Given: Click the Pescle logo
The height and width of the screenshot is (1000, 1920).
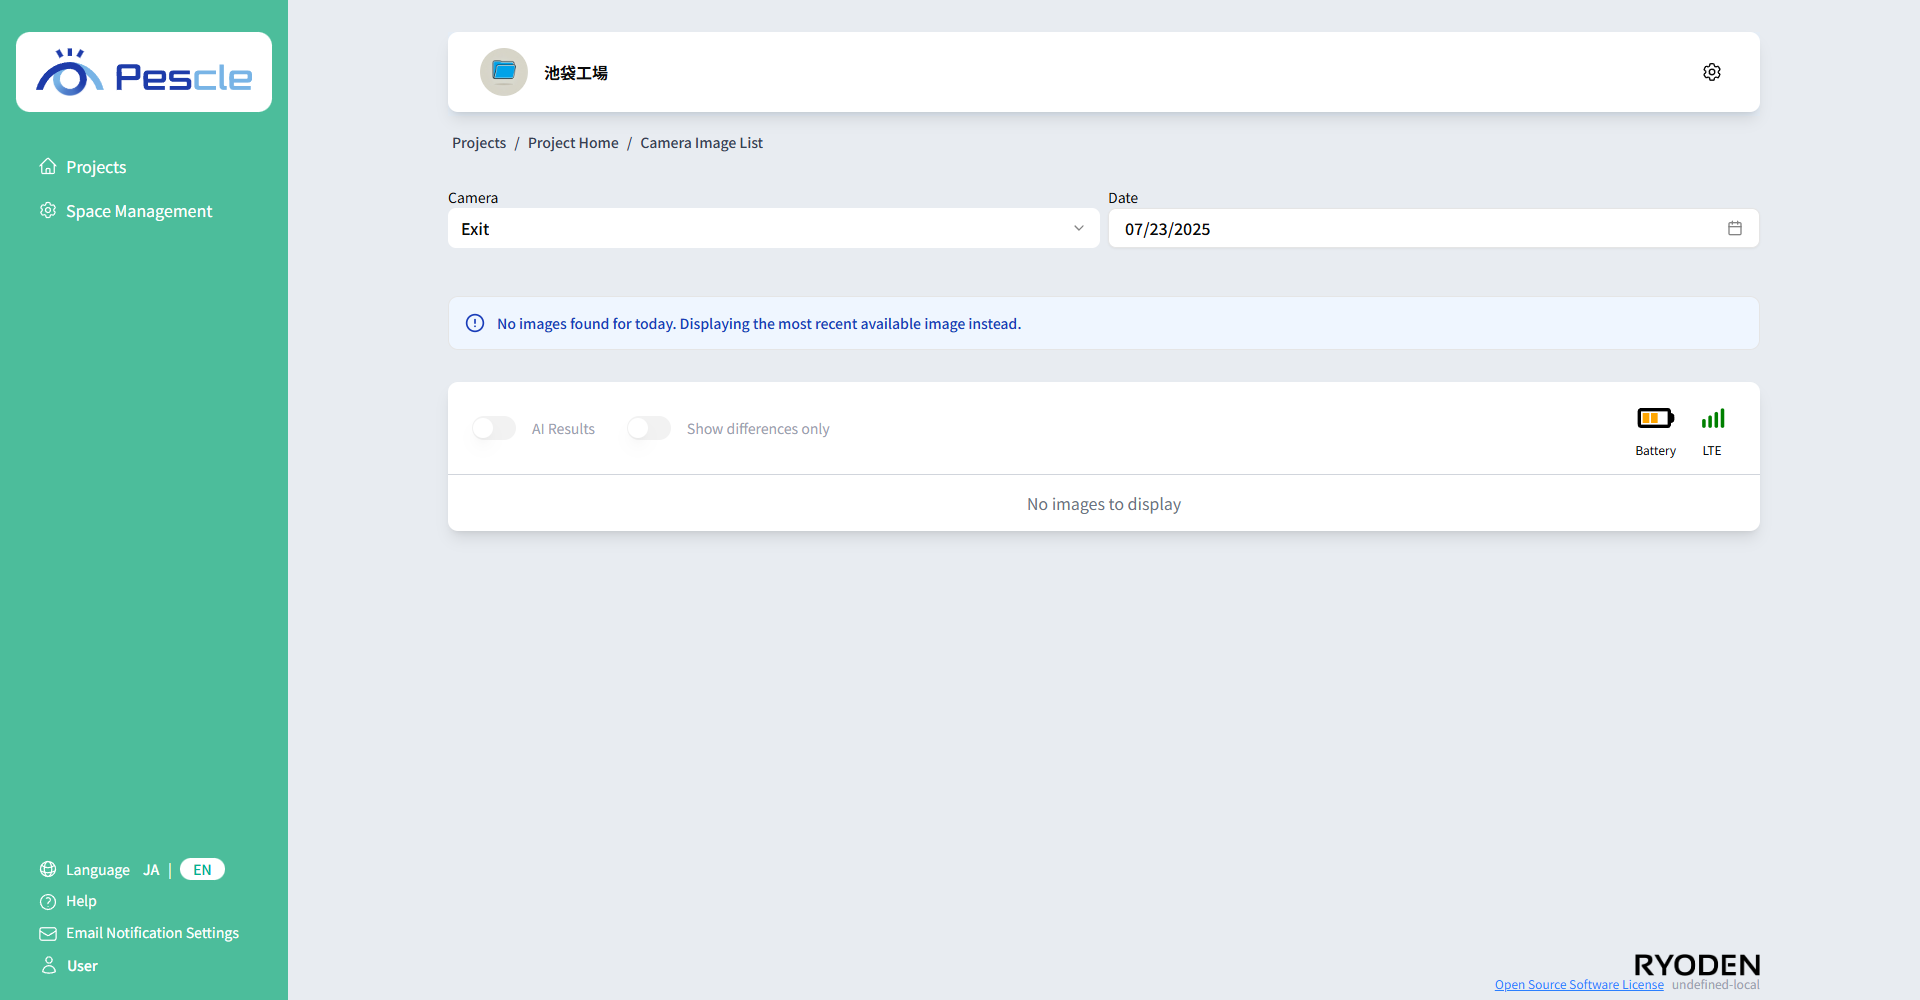Looking at the screenshot, I should pos(144,73).
